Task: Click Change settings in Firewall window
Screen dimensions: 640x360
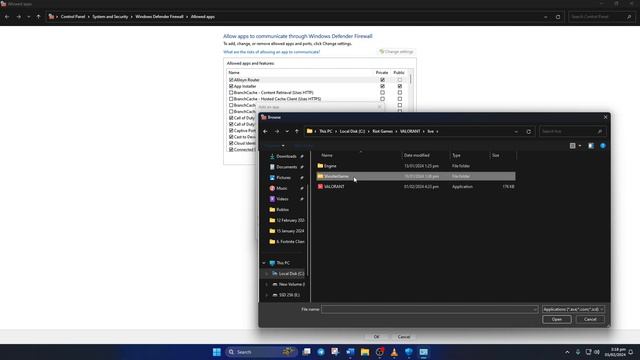Action: coord(396,52)
